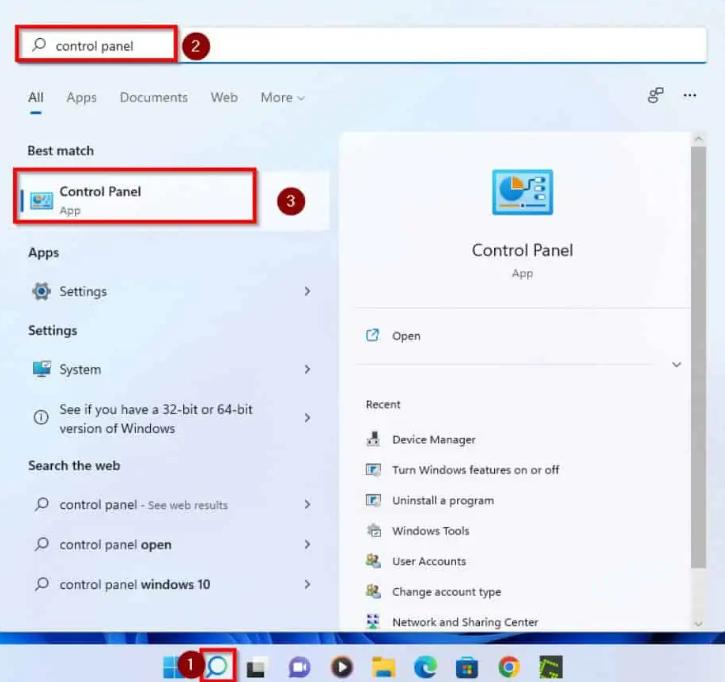The image size is (725, 682).
Task: Expand more actions chevron below Open
Action: 676,364
